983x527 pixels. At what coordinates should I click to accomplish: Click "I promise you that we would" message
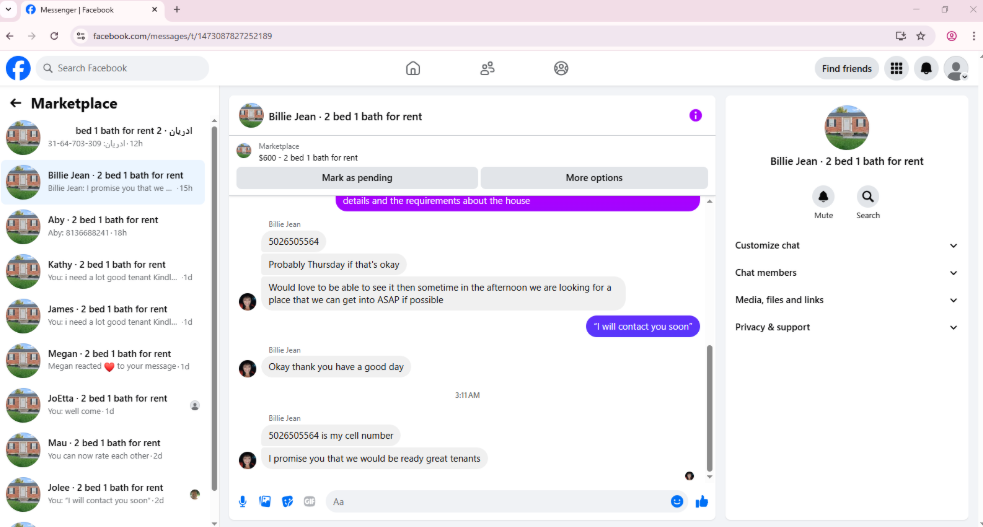[374, 459]
